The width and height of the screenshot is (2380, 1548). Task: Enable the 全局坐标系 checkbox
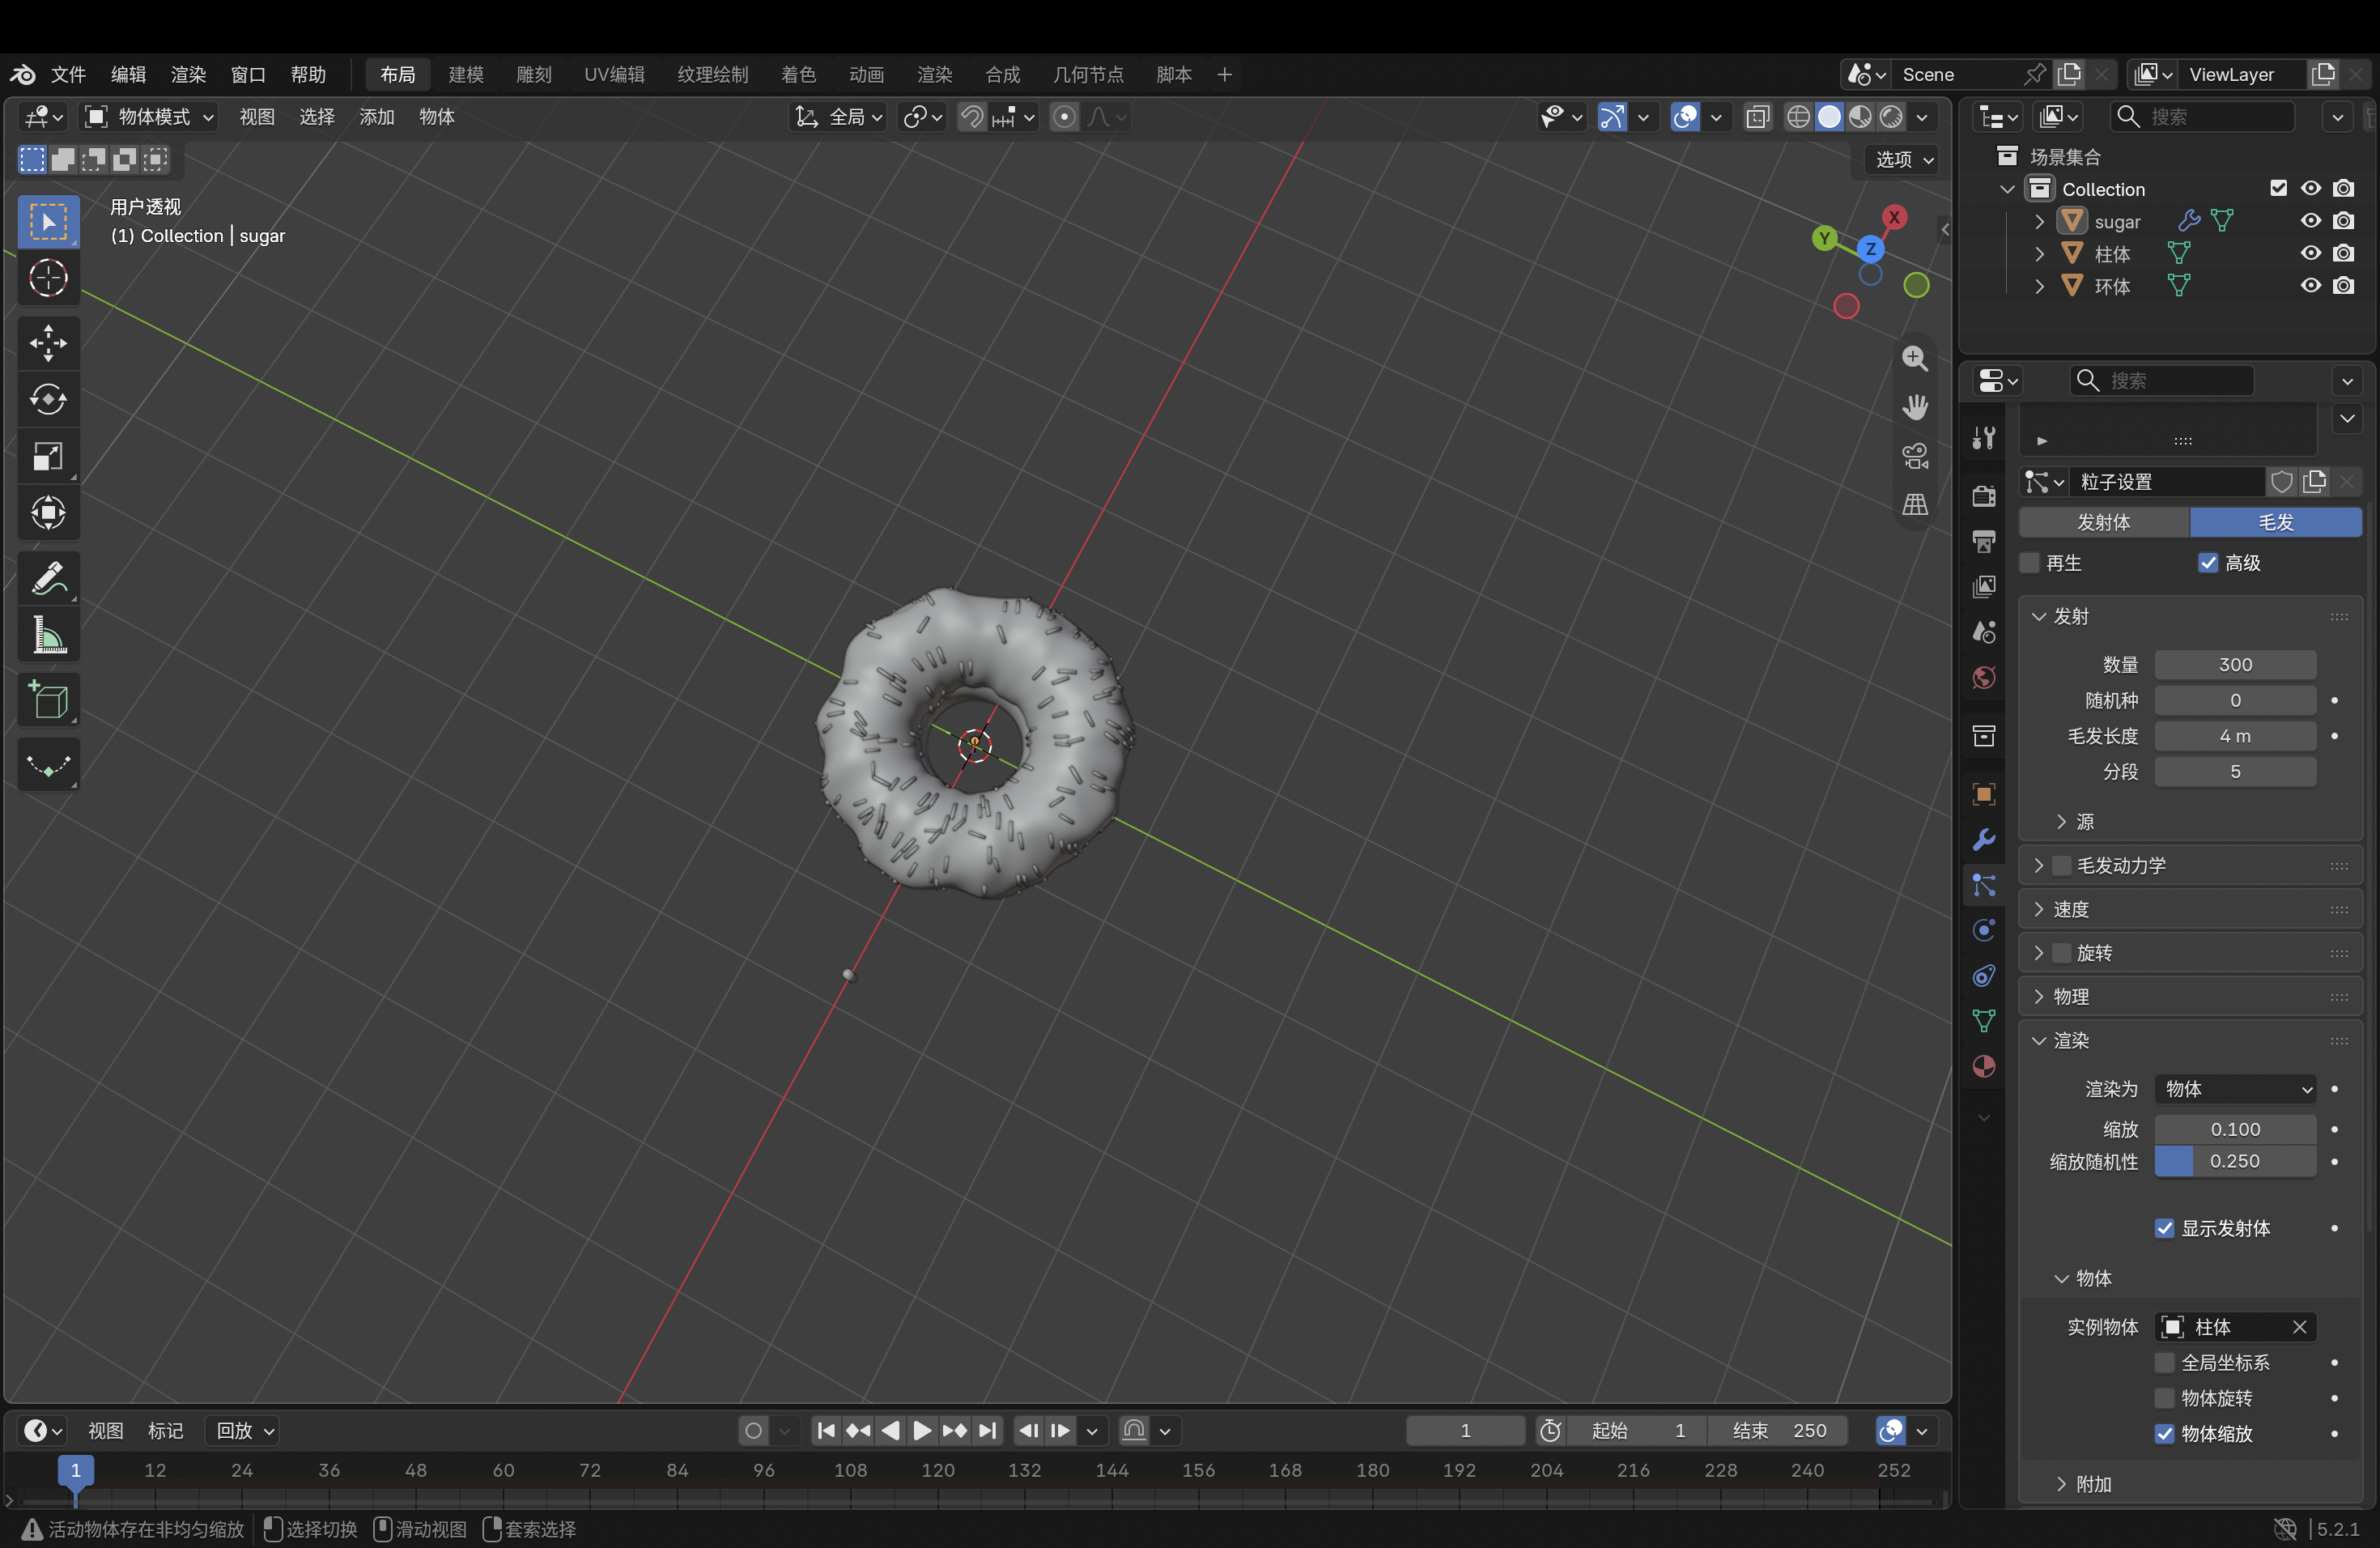click(2164, 1363)
